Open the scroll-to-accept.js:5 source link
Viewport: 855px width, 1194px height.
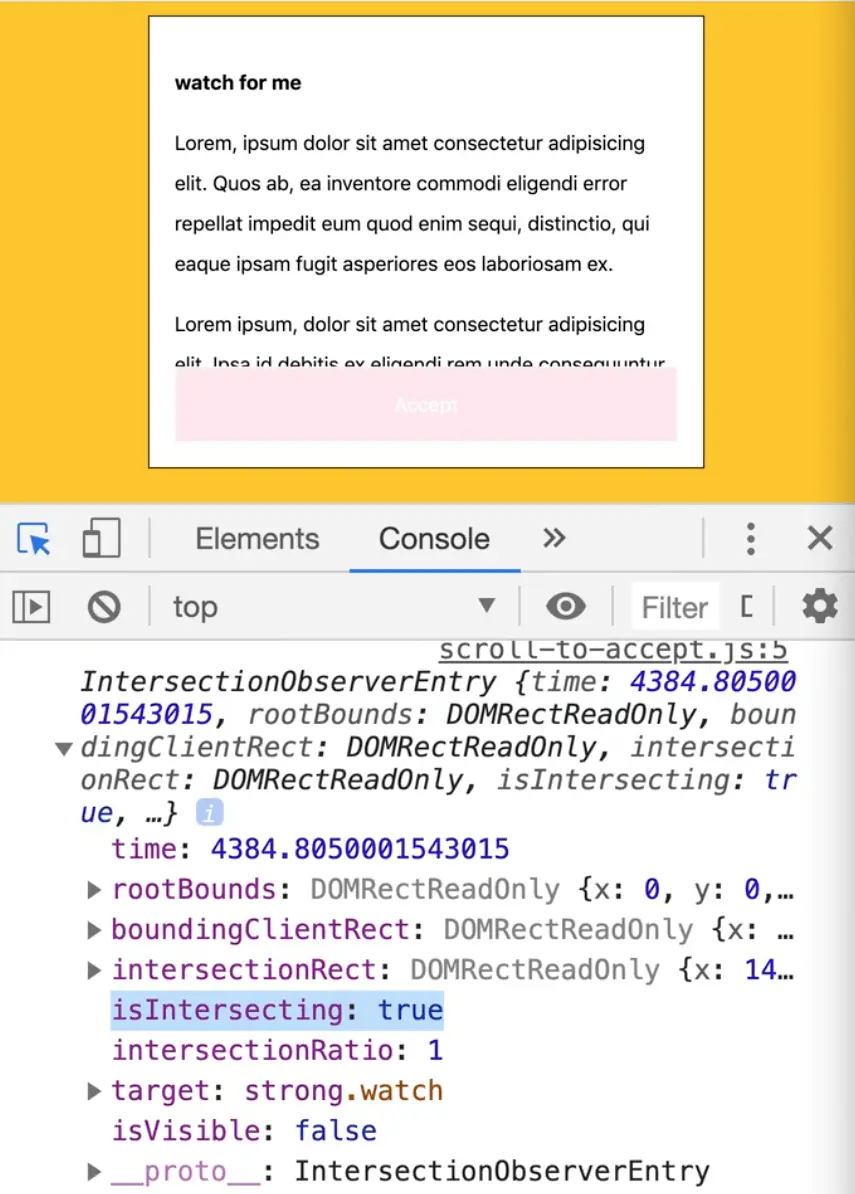pyautogui.click(x=612, y=649)
